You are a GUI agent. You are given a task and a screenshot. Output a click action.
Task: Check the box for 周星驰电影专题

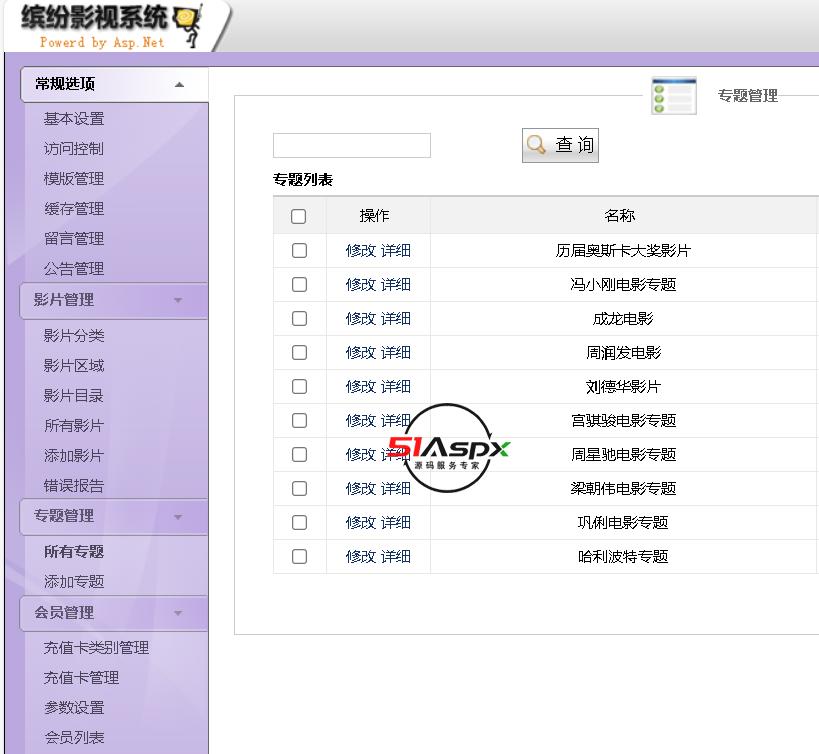(x=299, y=454)
